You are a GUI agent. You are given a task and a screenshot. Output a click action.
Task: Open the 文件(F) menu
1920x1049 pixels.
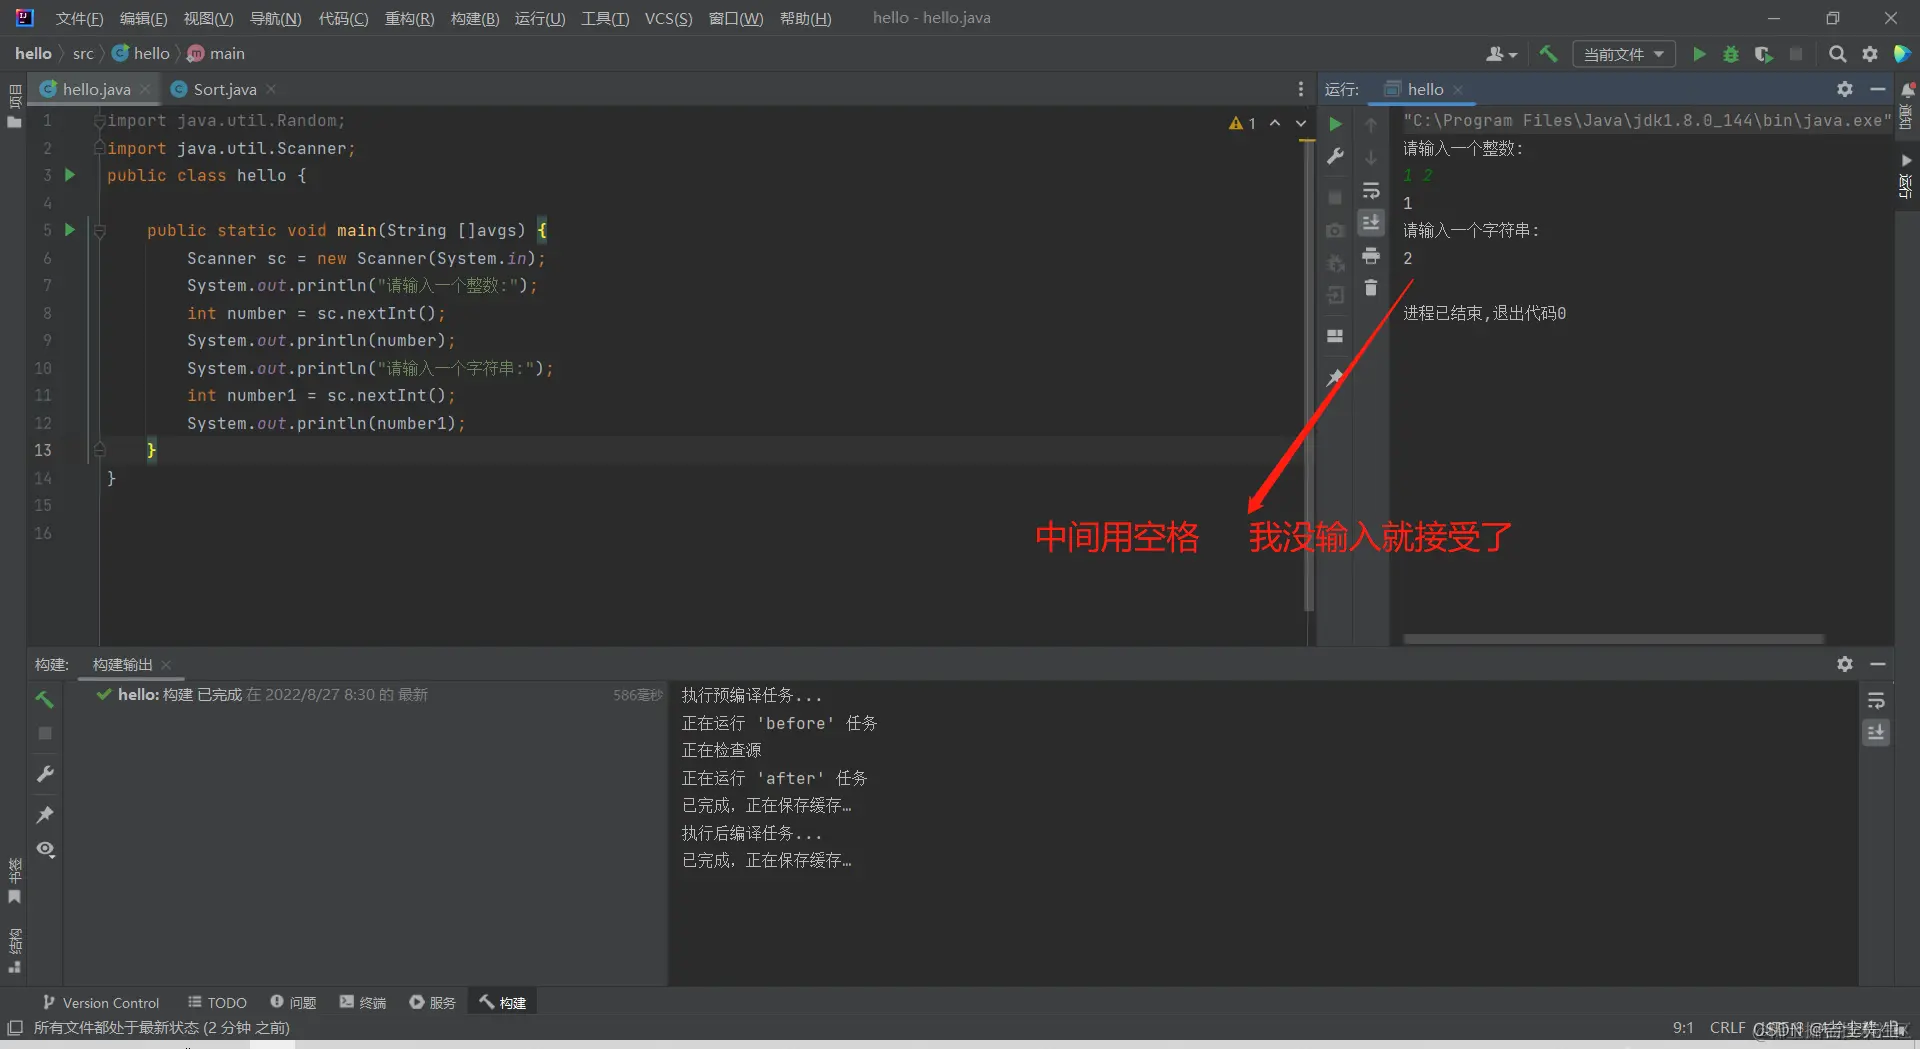pos(79,18)
